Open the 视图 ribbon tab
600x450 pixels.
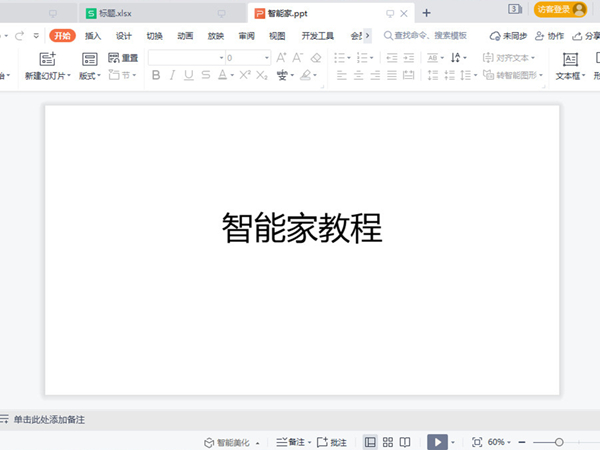pos(277,36)
